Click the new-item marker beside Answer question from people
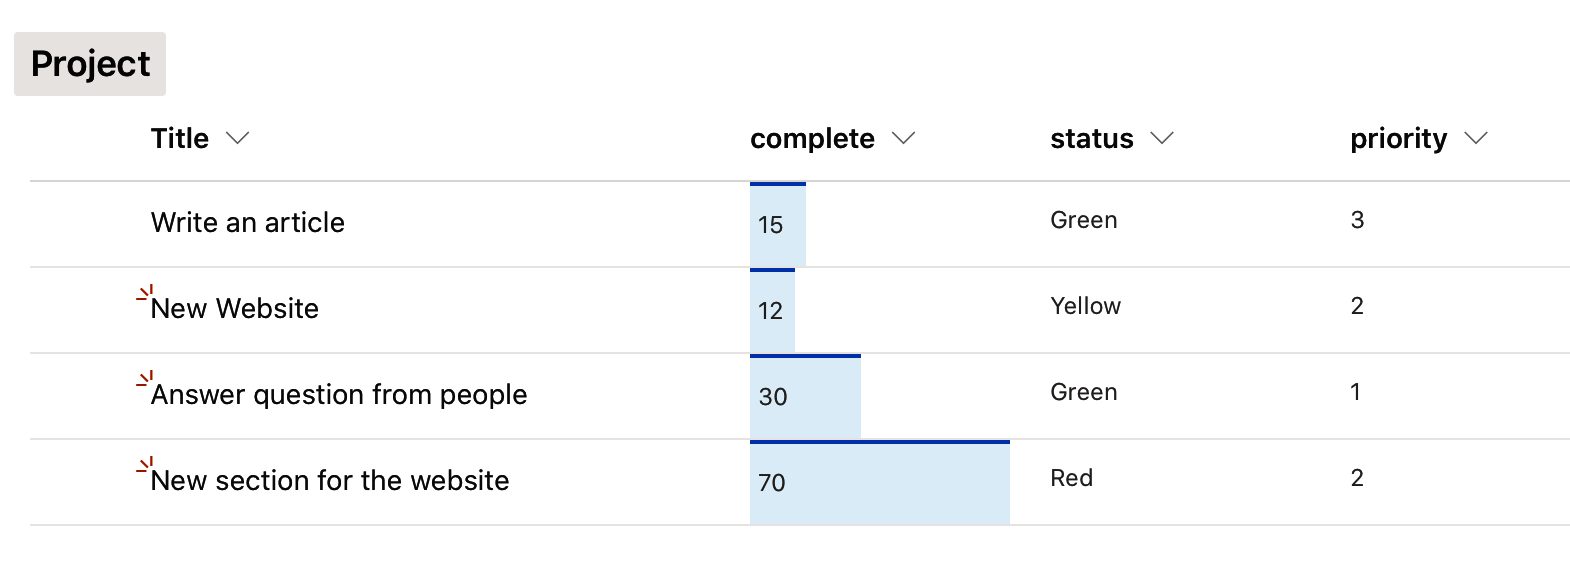This screenshot has width=1570, height=562. [145, 379]
